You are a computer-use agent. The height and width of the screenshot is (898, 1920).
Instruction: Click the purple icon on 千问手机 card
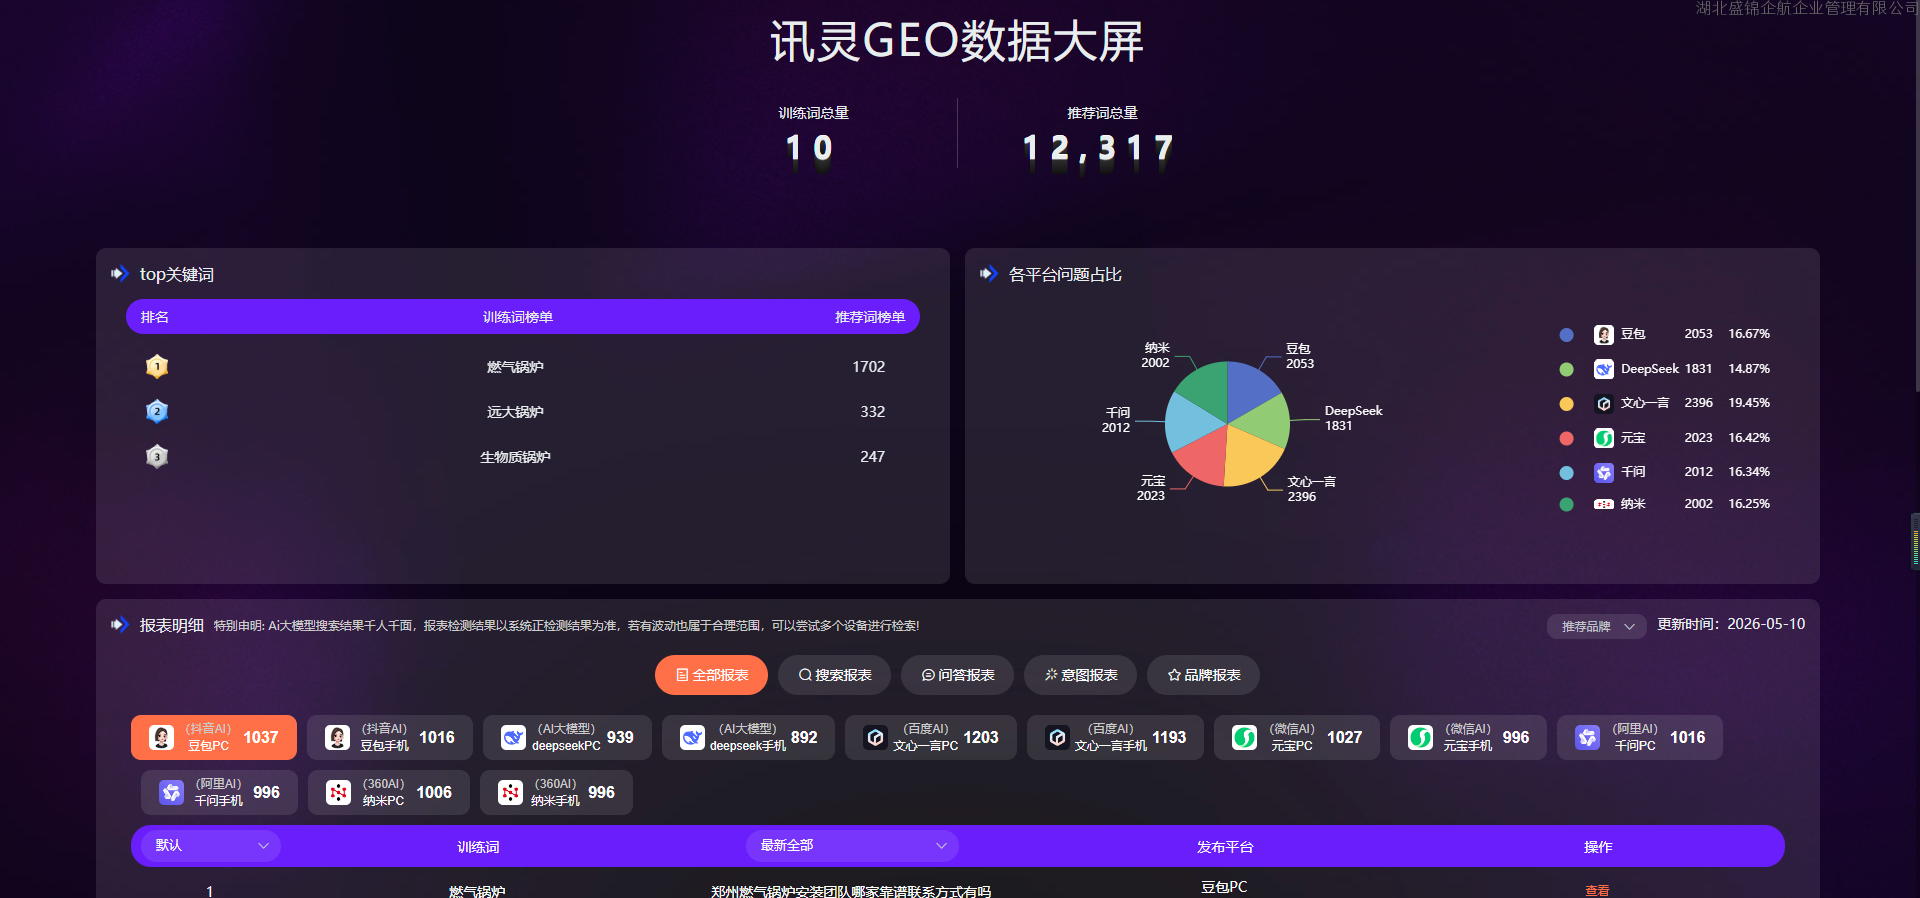click(x=172, y=793)
